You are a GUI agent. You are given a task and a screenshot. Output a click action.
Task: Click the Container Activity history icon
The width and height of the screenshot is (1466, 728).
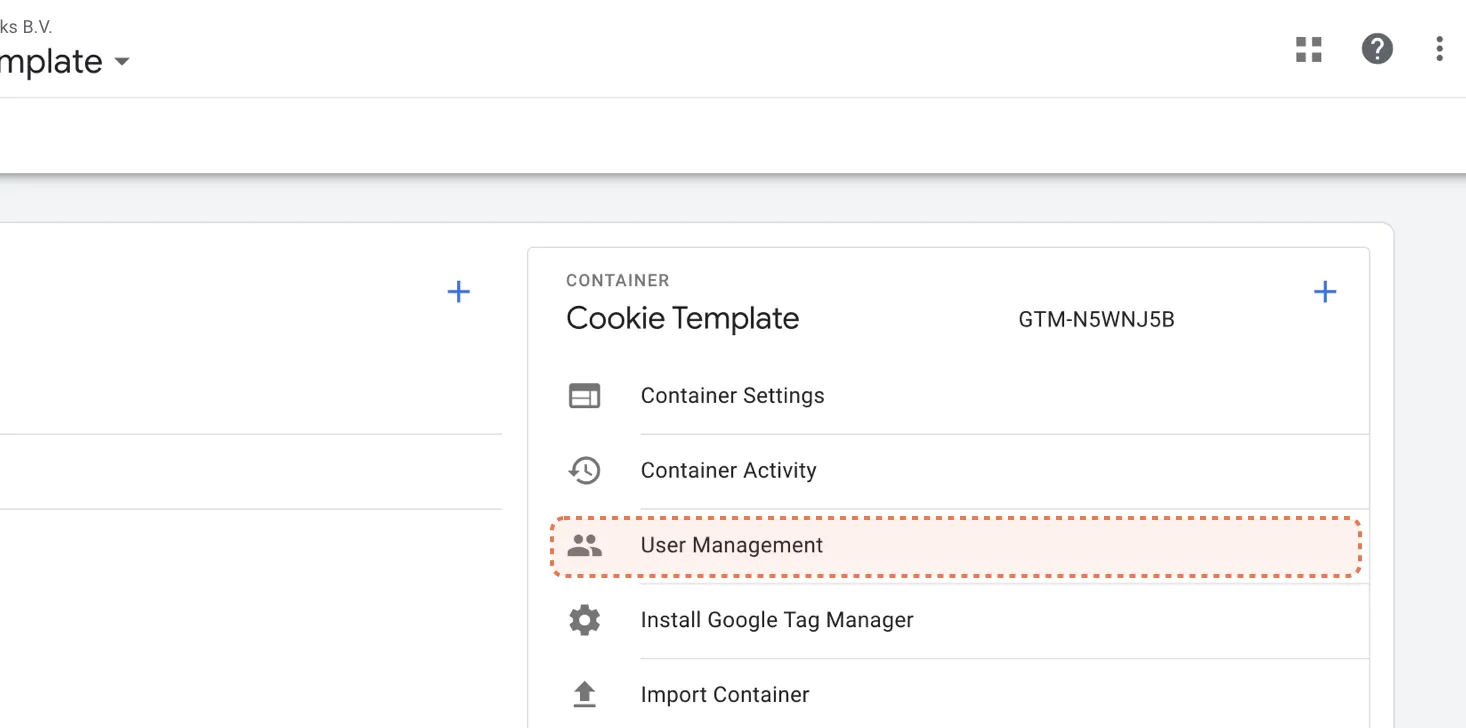584,470
